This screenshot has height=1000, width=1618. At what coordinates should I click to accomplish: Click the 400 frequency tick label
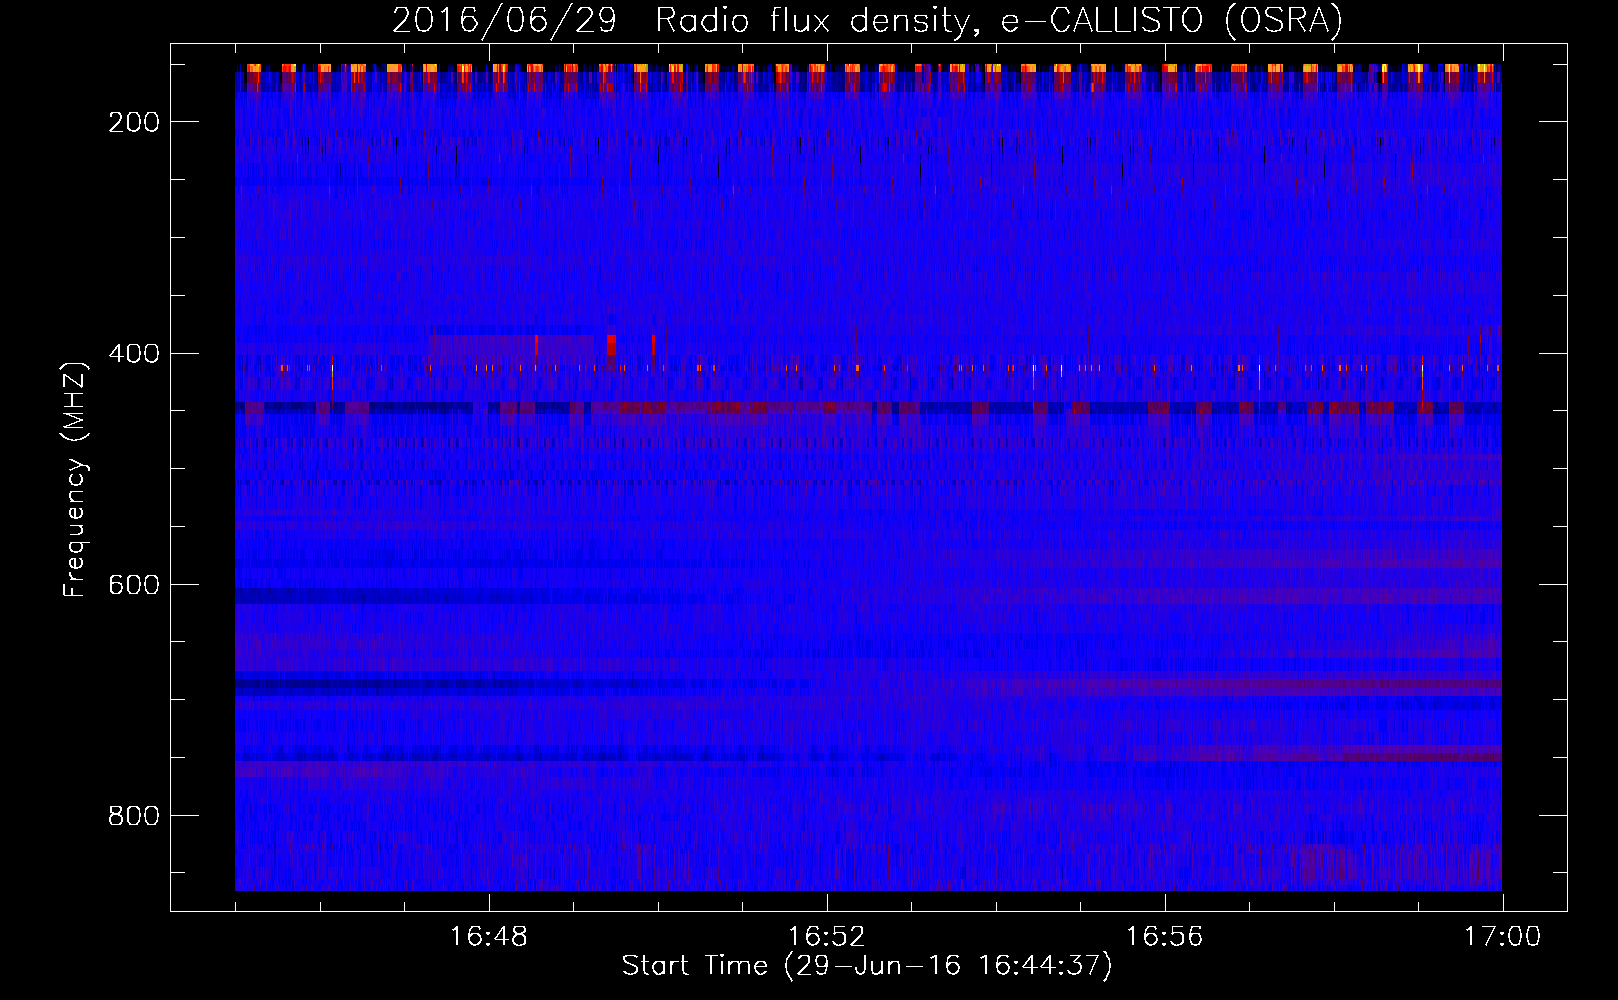tap(134, 354)
